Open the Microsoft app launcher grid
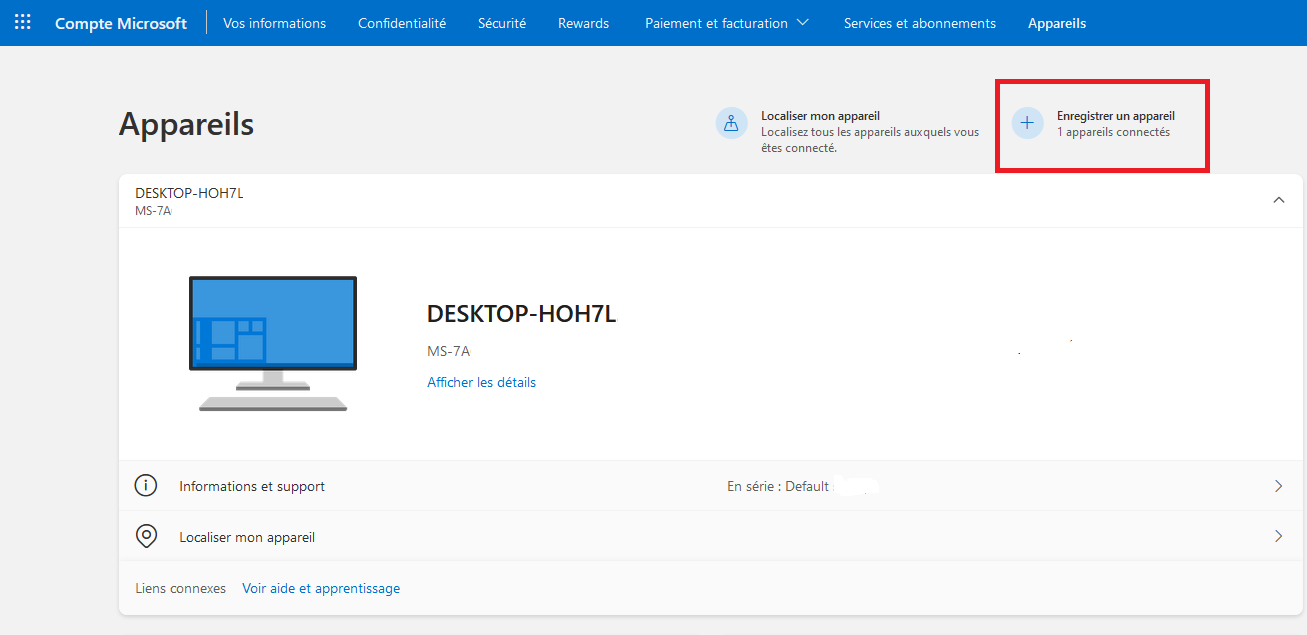The image size is (1307, 635). (x=22, y=22)
